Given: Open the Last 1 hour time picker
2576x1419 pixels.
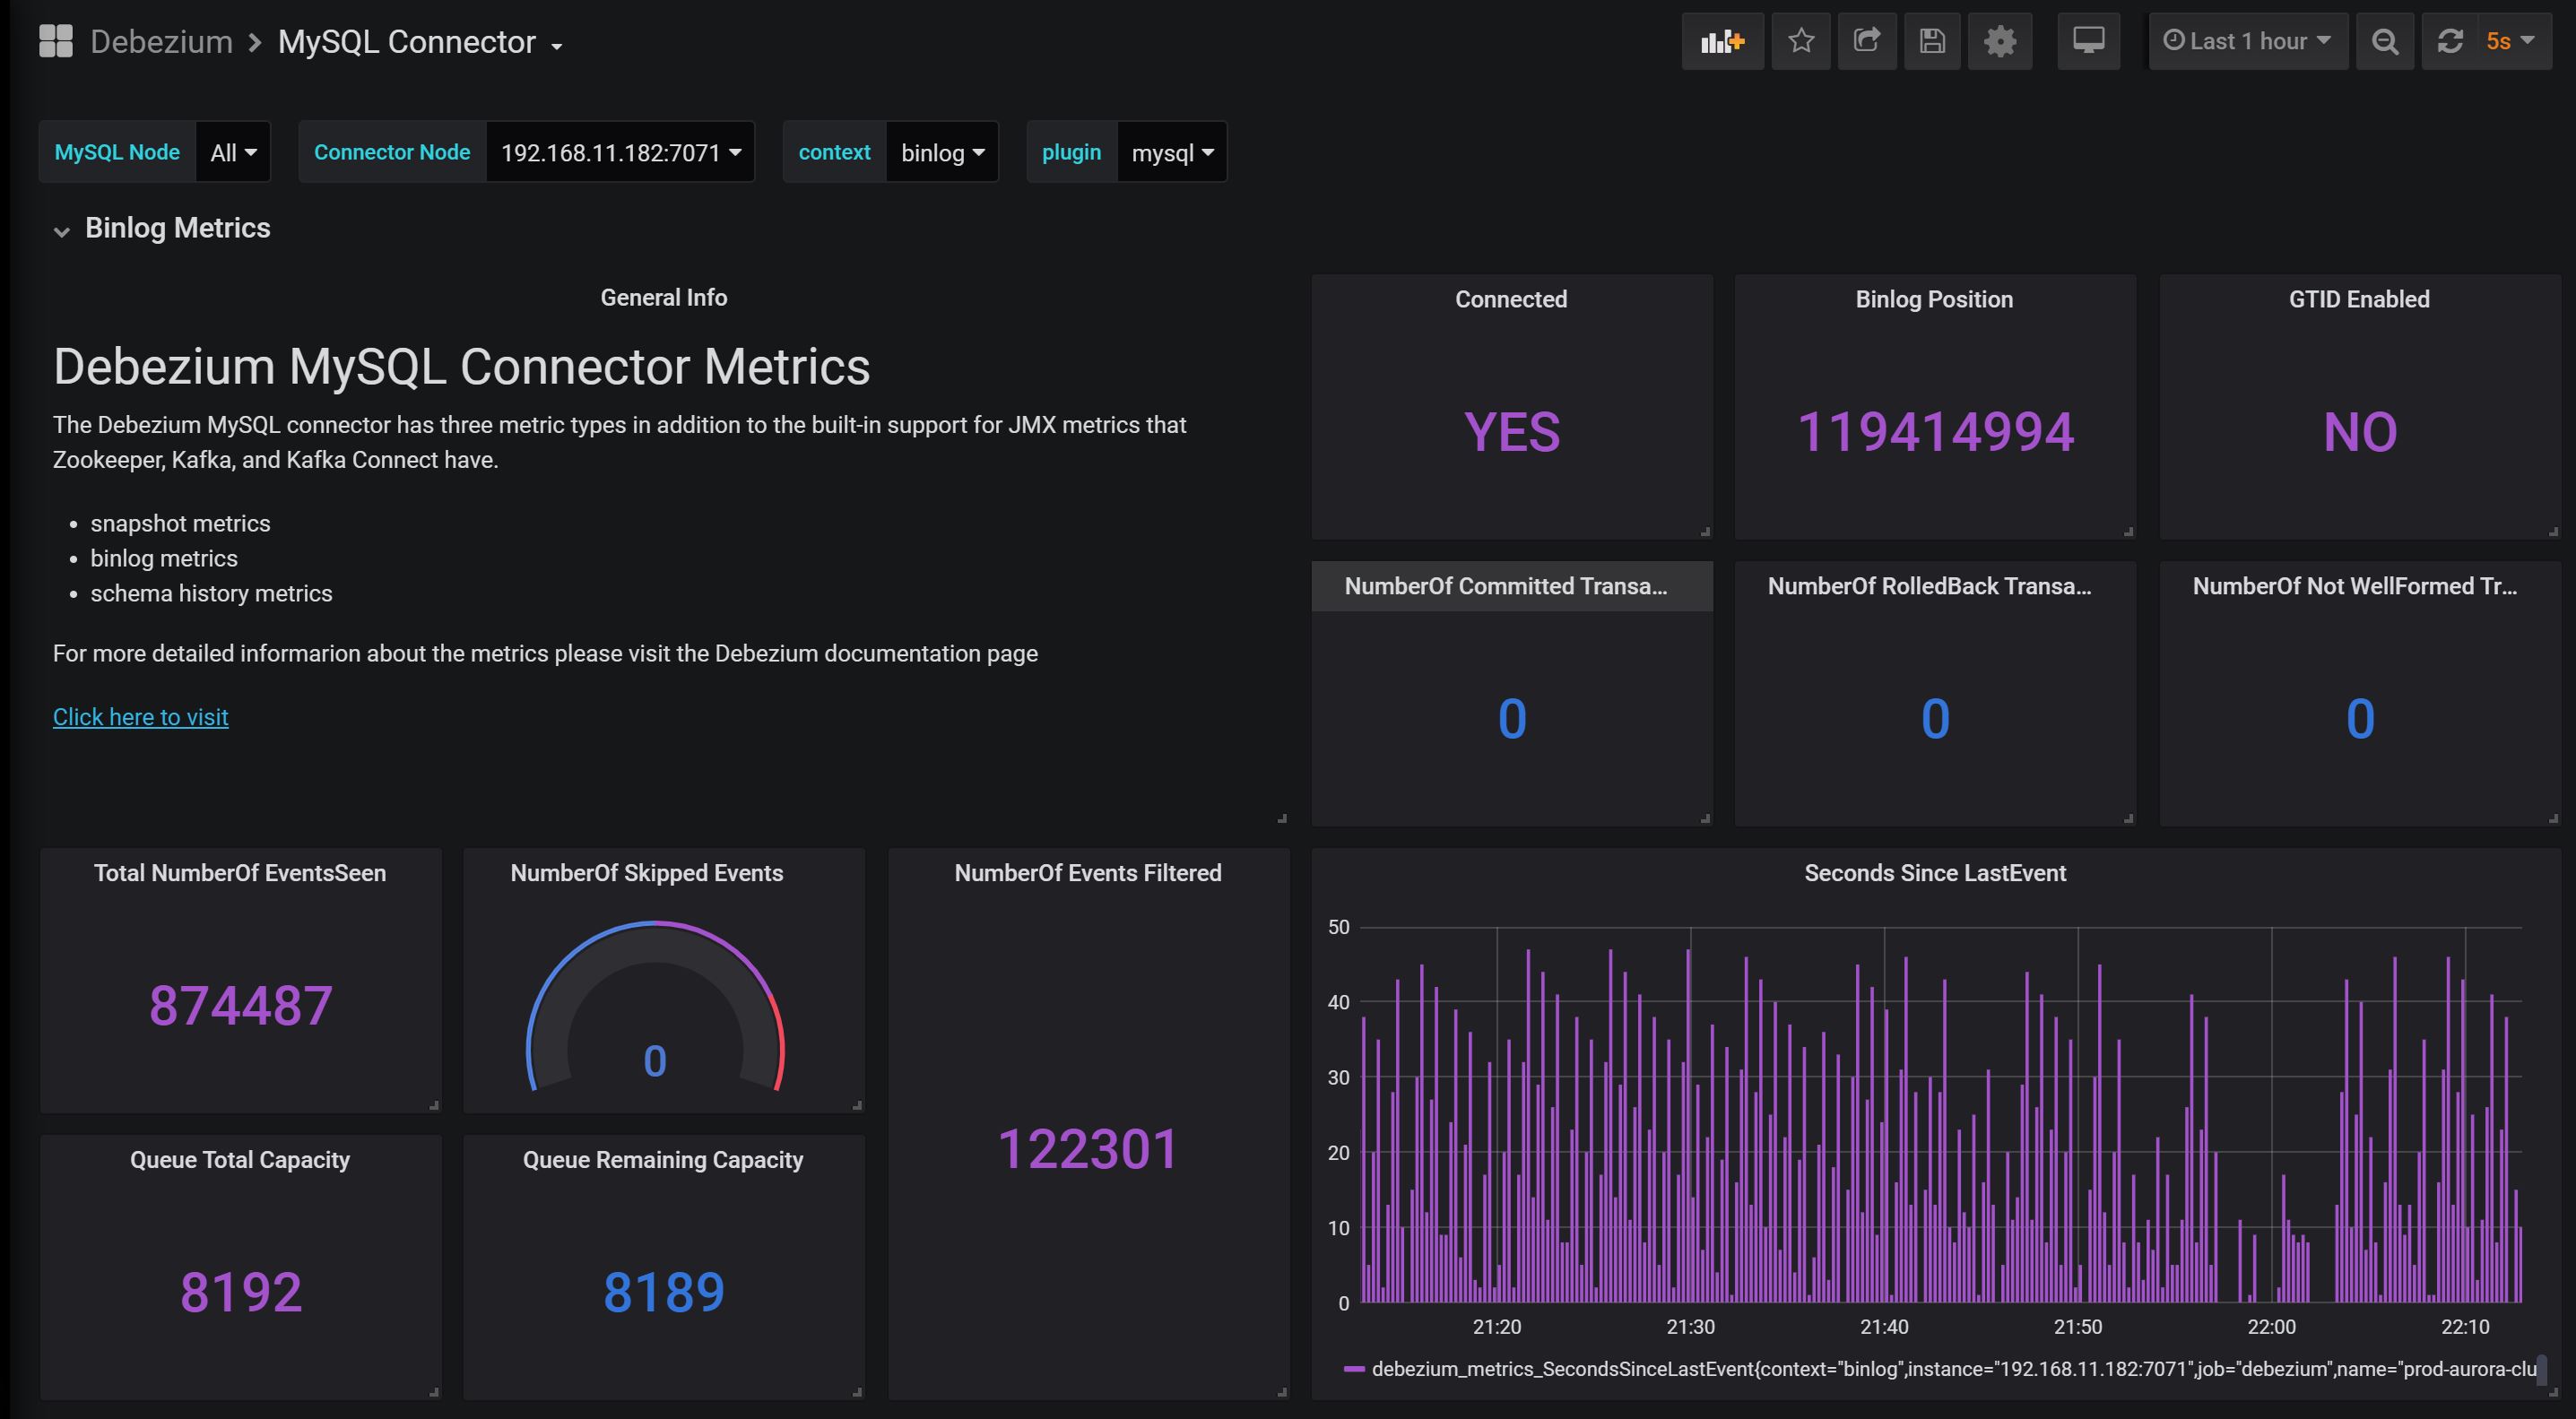Looking at the screenshot, I should [x=2247, y=41].
